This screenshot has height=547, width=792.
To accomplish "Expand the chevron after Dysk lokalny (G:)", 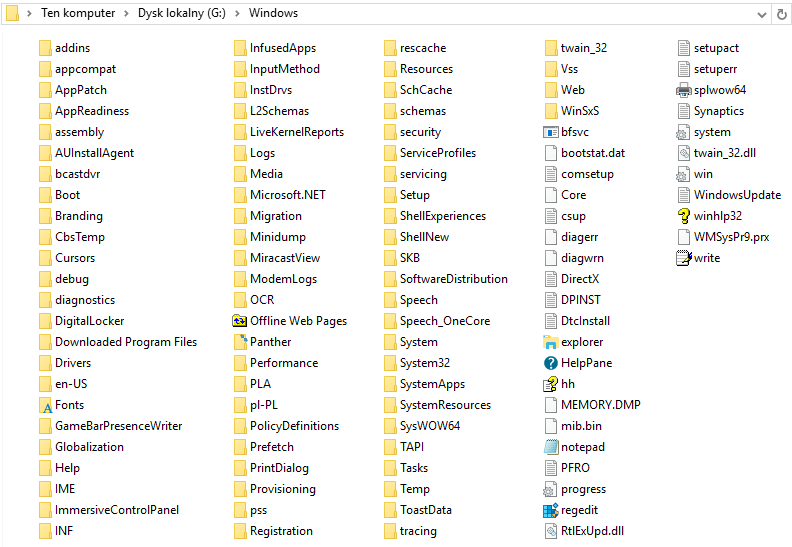I will click(237, 14).
